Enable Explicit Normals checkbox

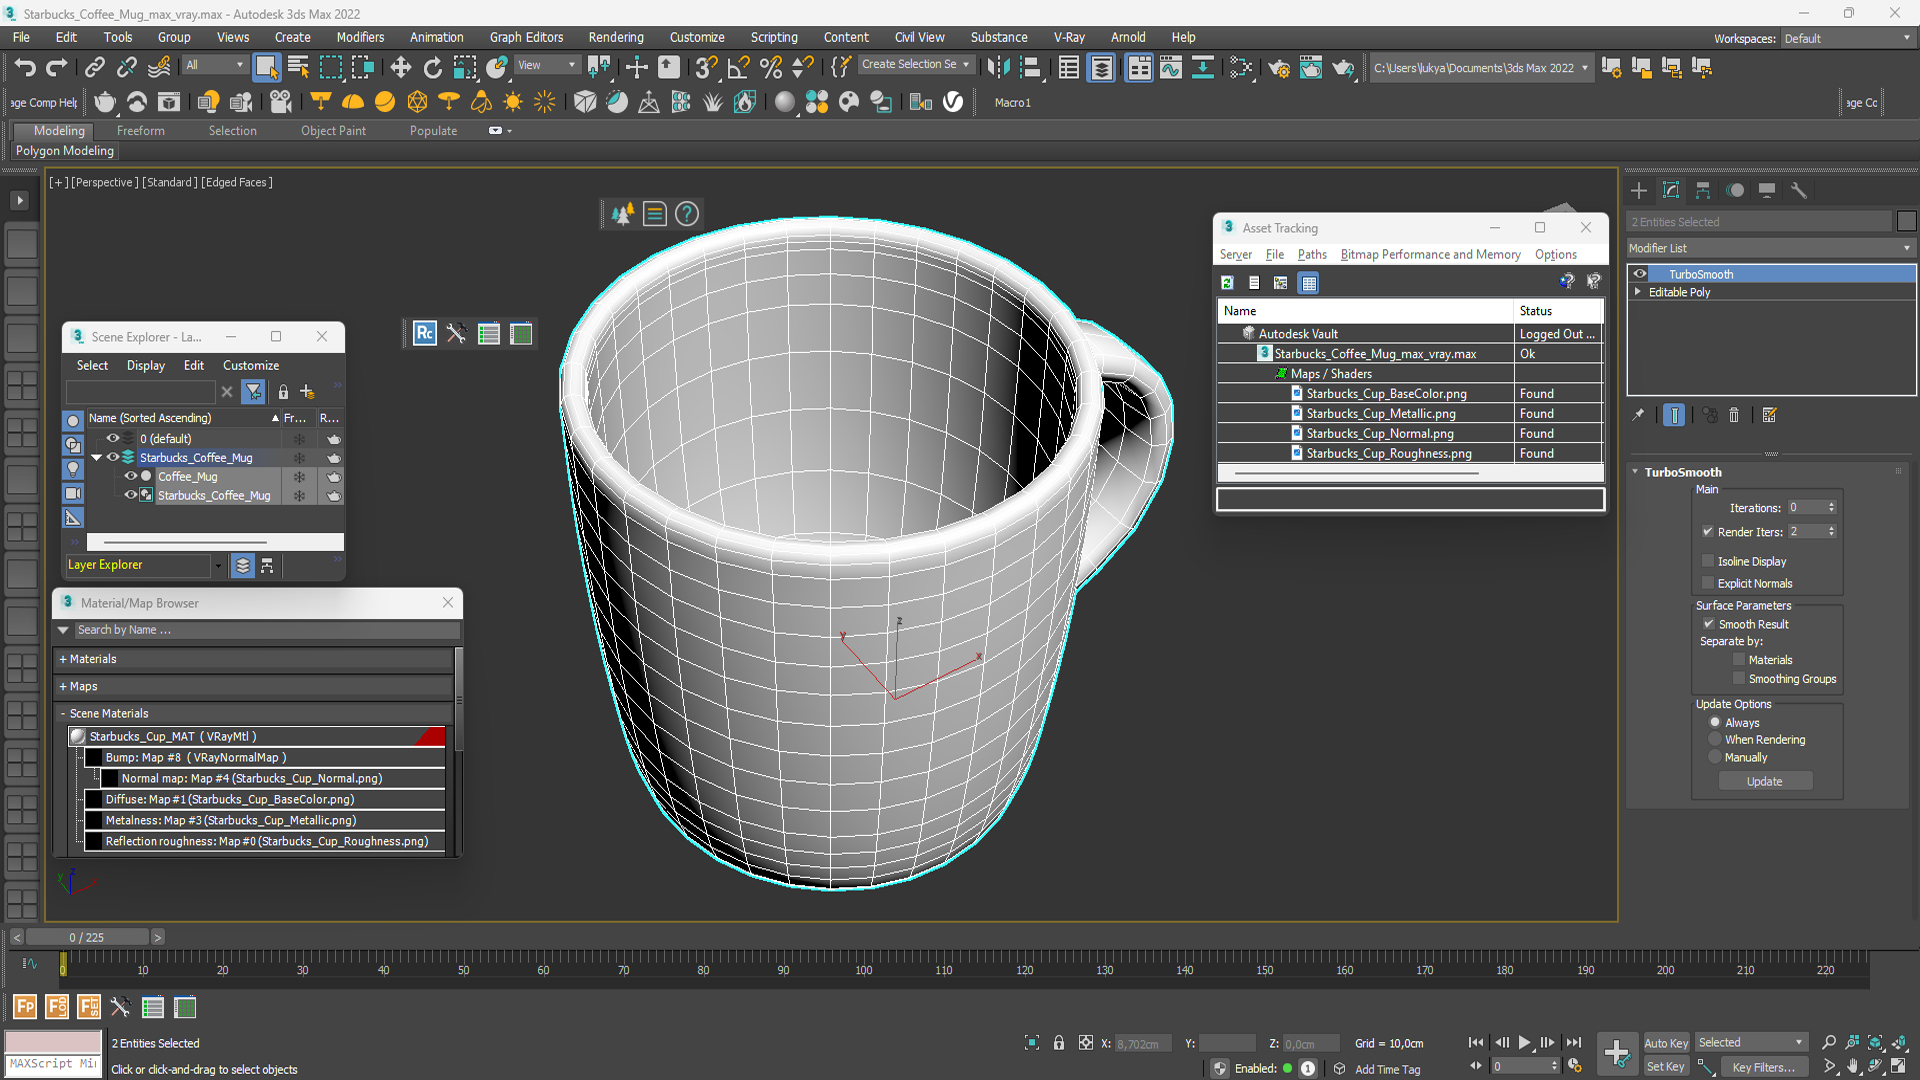click(1708, 583)
